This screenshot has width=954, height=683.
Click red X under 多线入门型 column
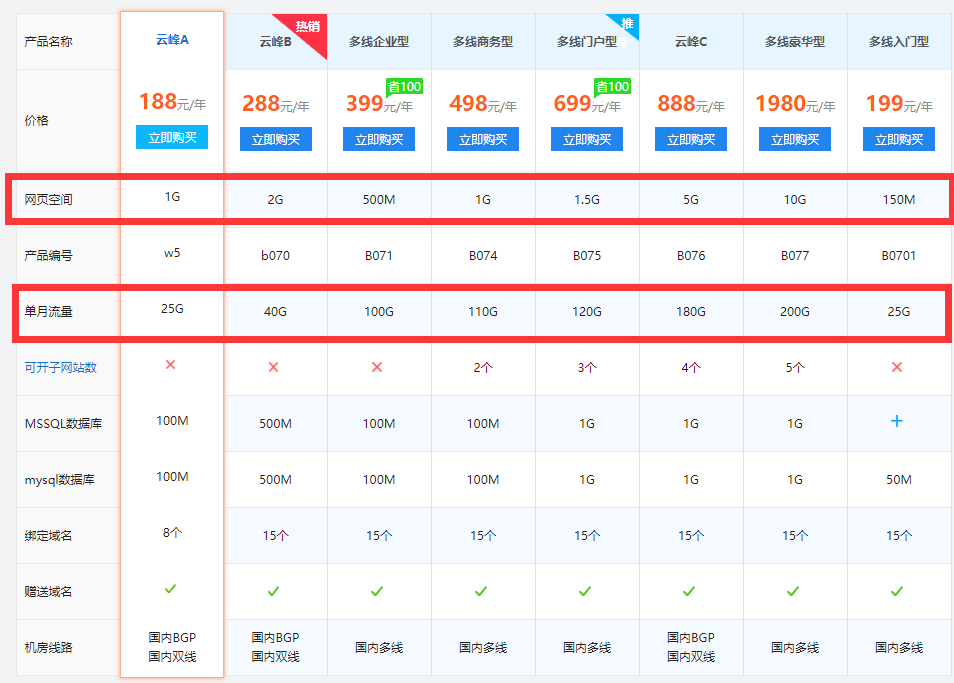point(897,367)
